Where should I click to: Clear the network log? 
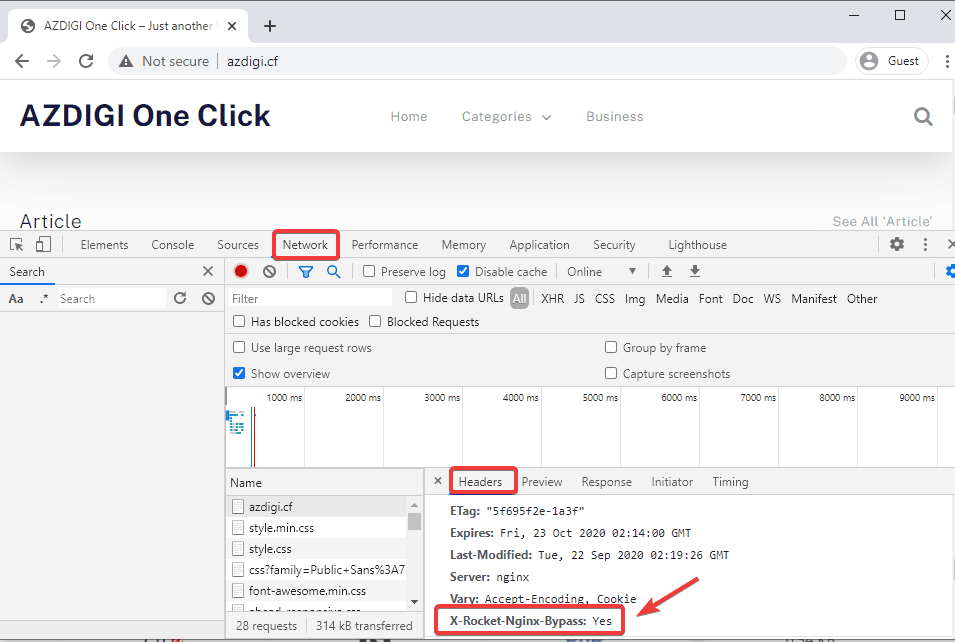coord(269,271)
